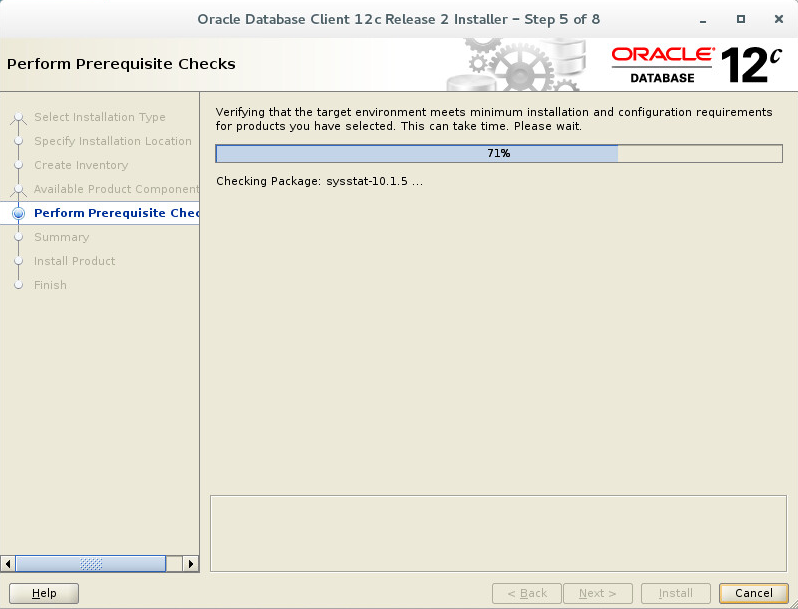Click the Oracle Database 12c logo
The image size is (798, 609).
[x=696, y=65]
